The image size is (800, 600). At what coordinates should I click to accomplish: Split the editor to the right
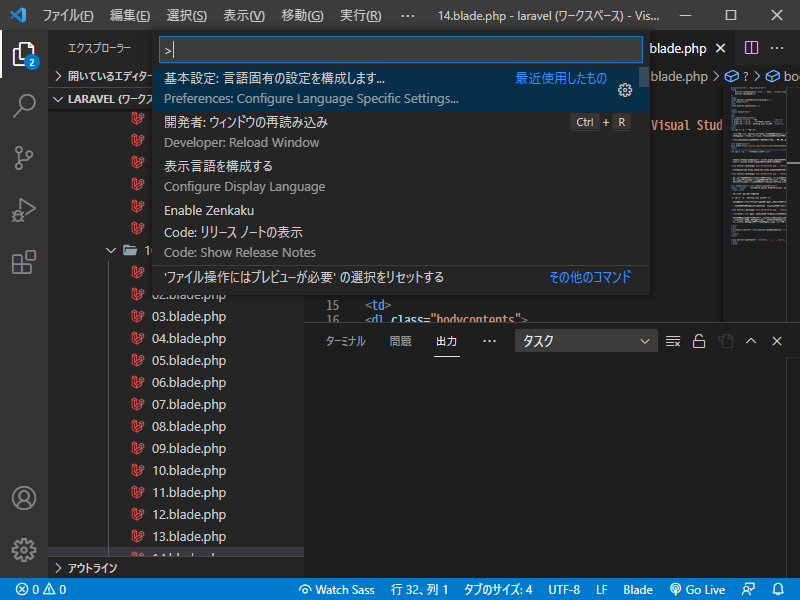[751, 48]
